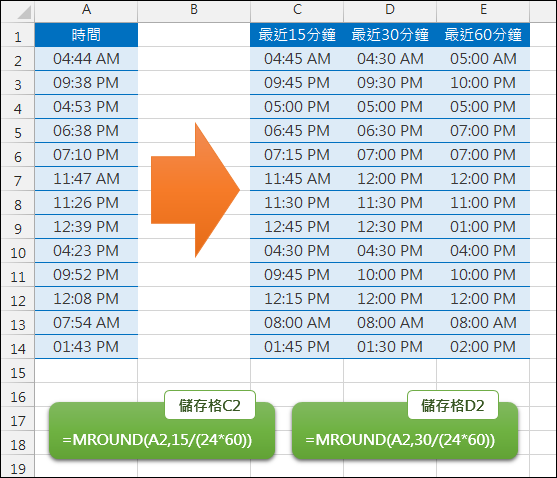Select row 14 header
557x478 pixels.
[18, 347]
